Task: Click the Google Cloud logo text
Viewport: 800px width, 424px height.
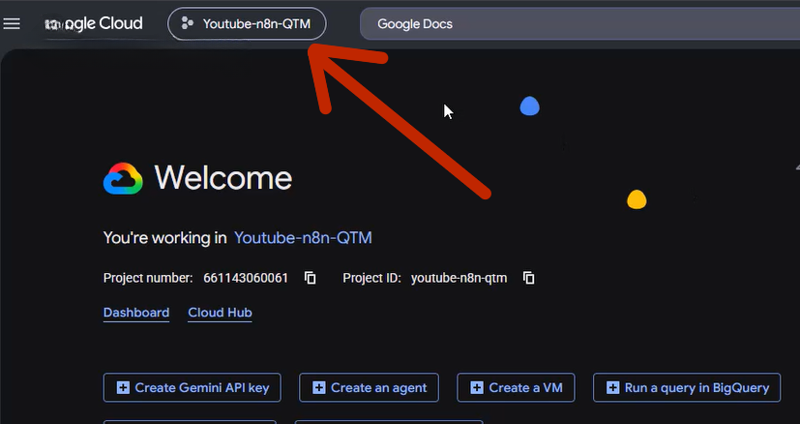Action: (94, 23)
